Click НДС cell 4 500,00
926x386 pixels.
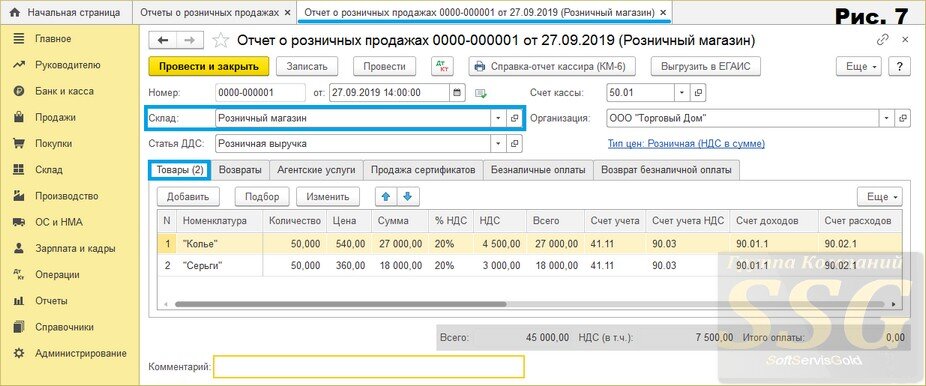pyautogui.click(x=500, y=244)
